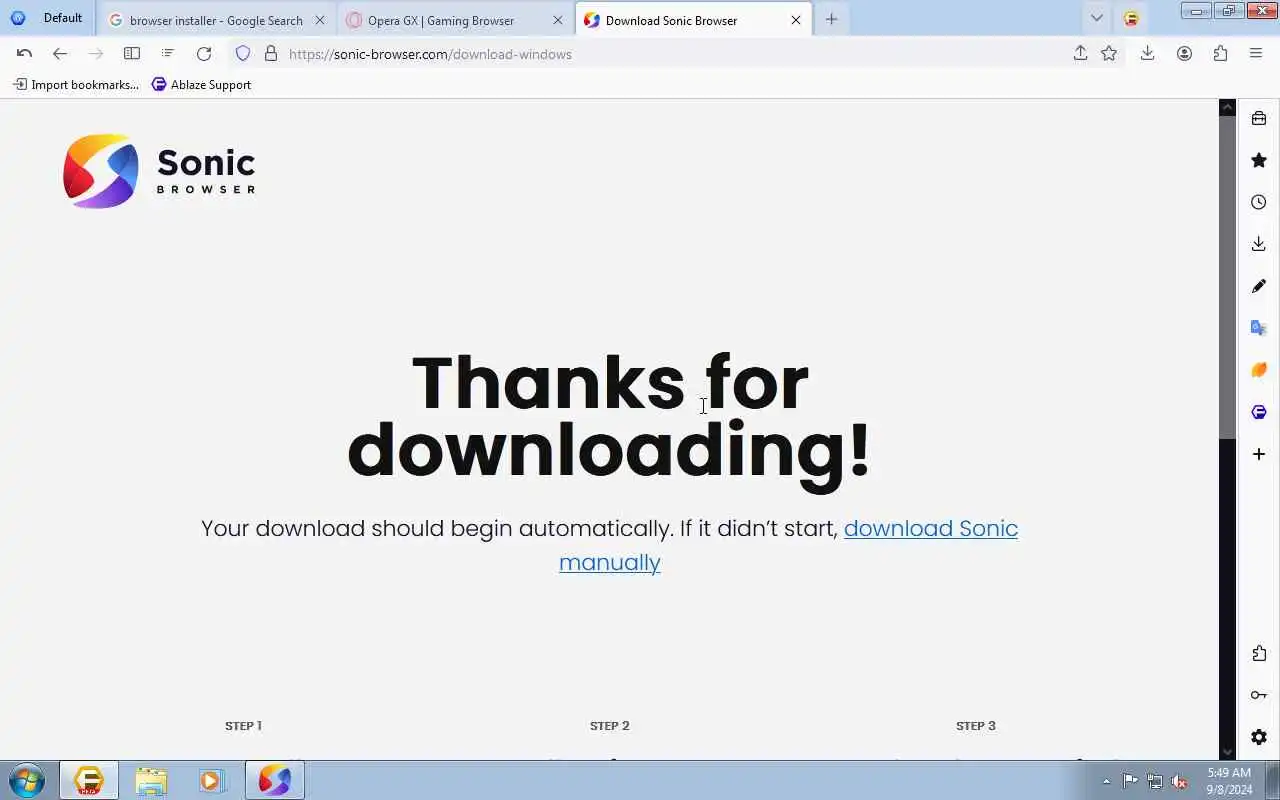
Task: Click Sonic Browser taskbar icon
Action: click(x=275, y=780)
